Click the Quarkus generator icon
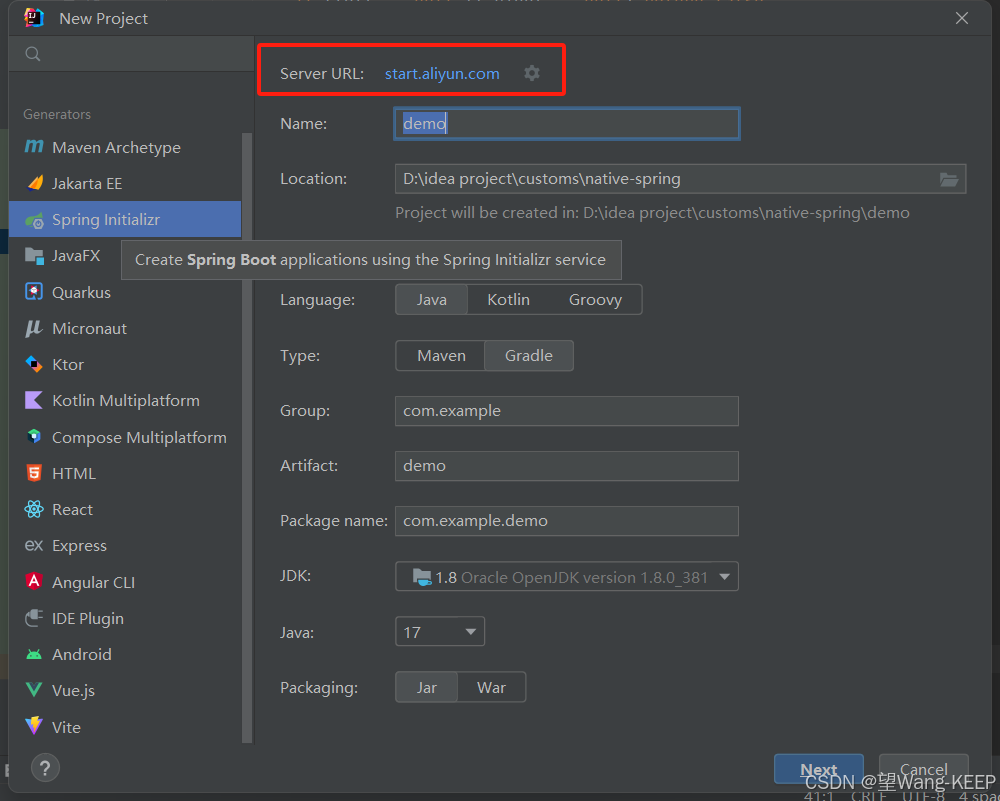The image size is (1000, 801). (34, 292)
